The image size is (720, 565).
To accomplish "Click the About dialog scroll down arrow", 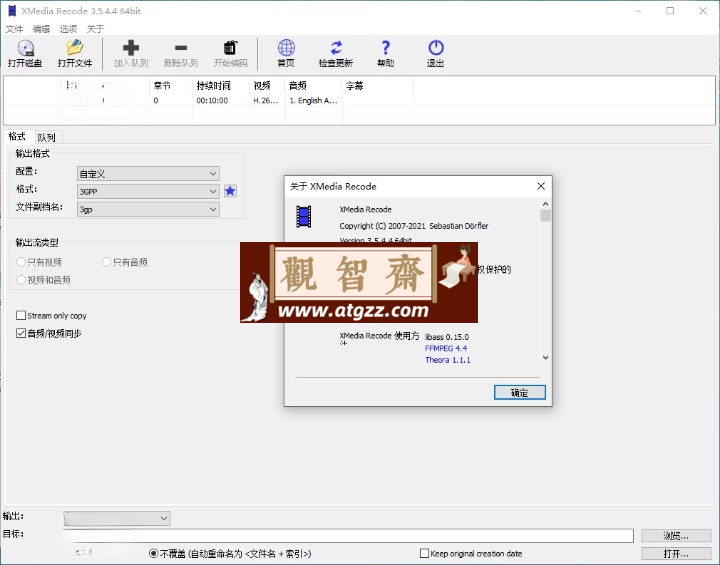I will point(546,357).
